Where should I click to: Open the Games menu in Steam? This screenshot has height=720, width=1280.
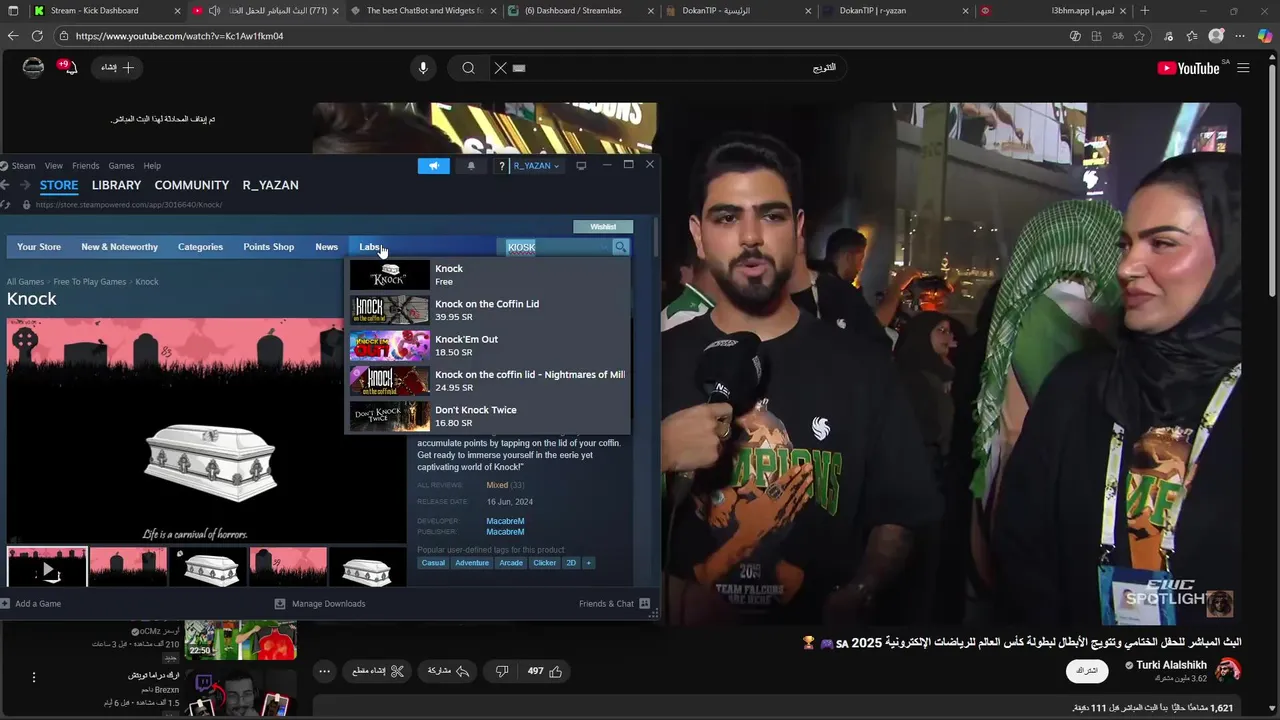pyautogui.click(x=121, y=166)
